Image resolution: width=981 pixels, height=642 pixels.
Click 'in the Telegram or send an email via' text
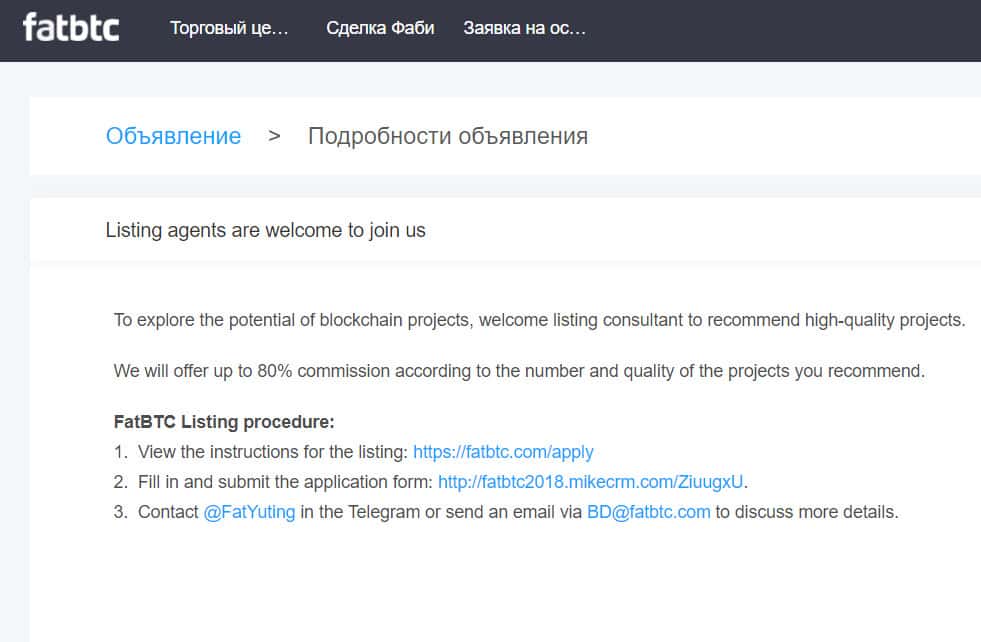pos(441,513)
